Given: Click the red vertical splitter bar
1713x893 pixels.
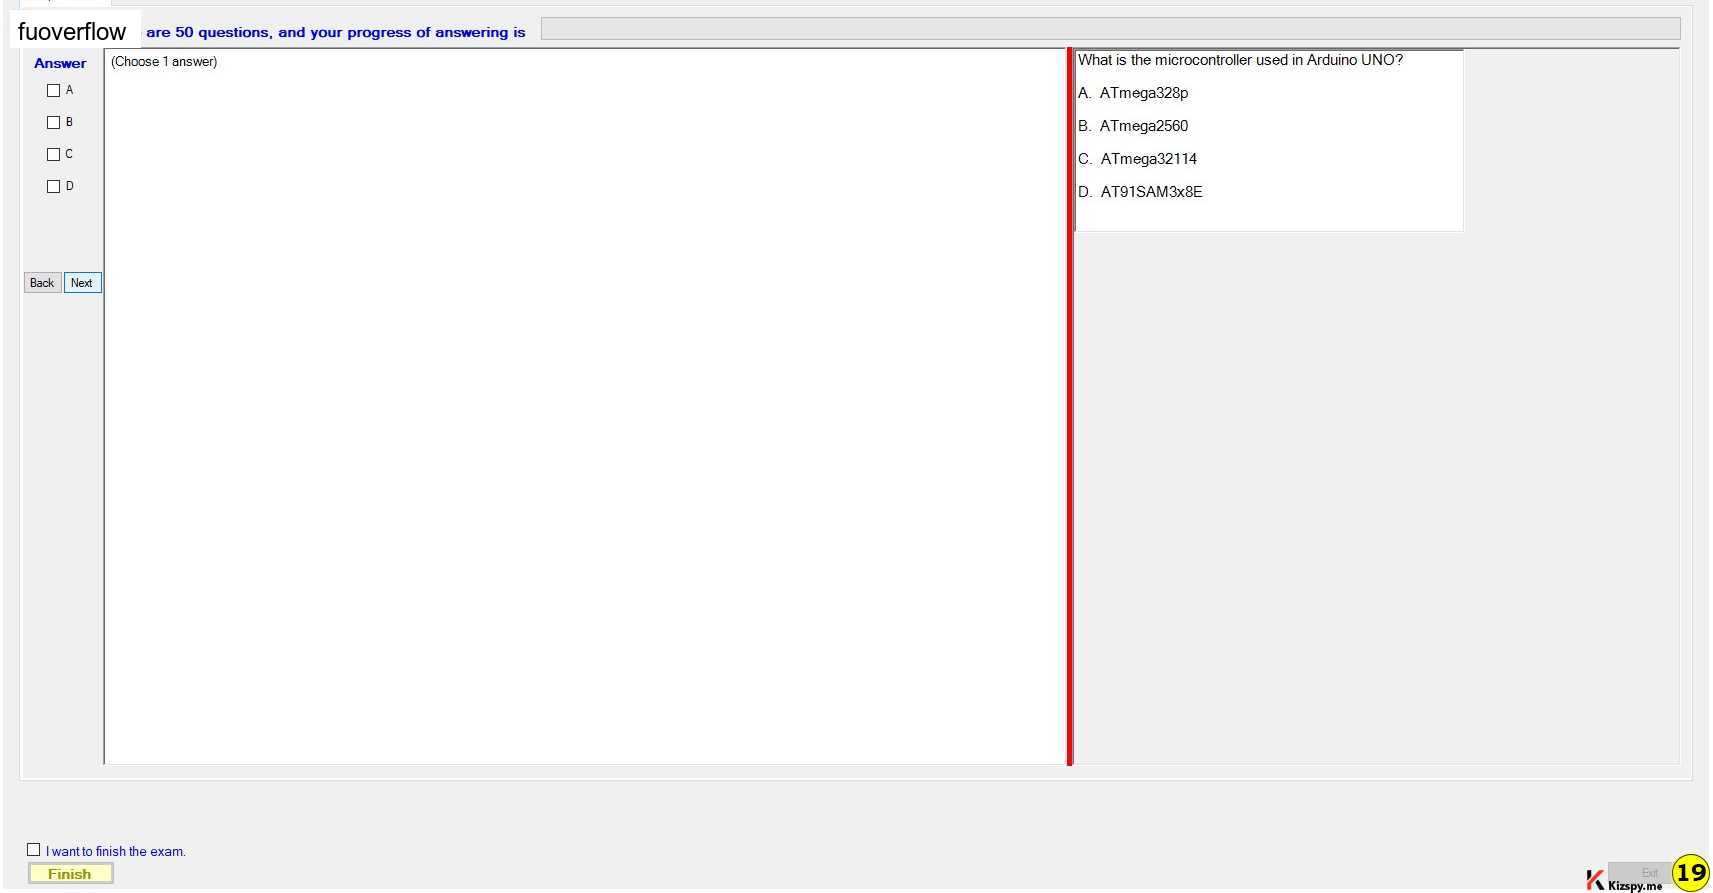Looking at the screenshot, I should point(1069,406).
